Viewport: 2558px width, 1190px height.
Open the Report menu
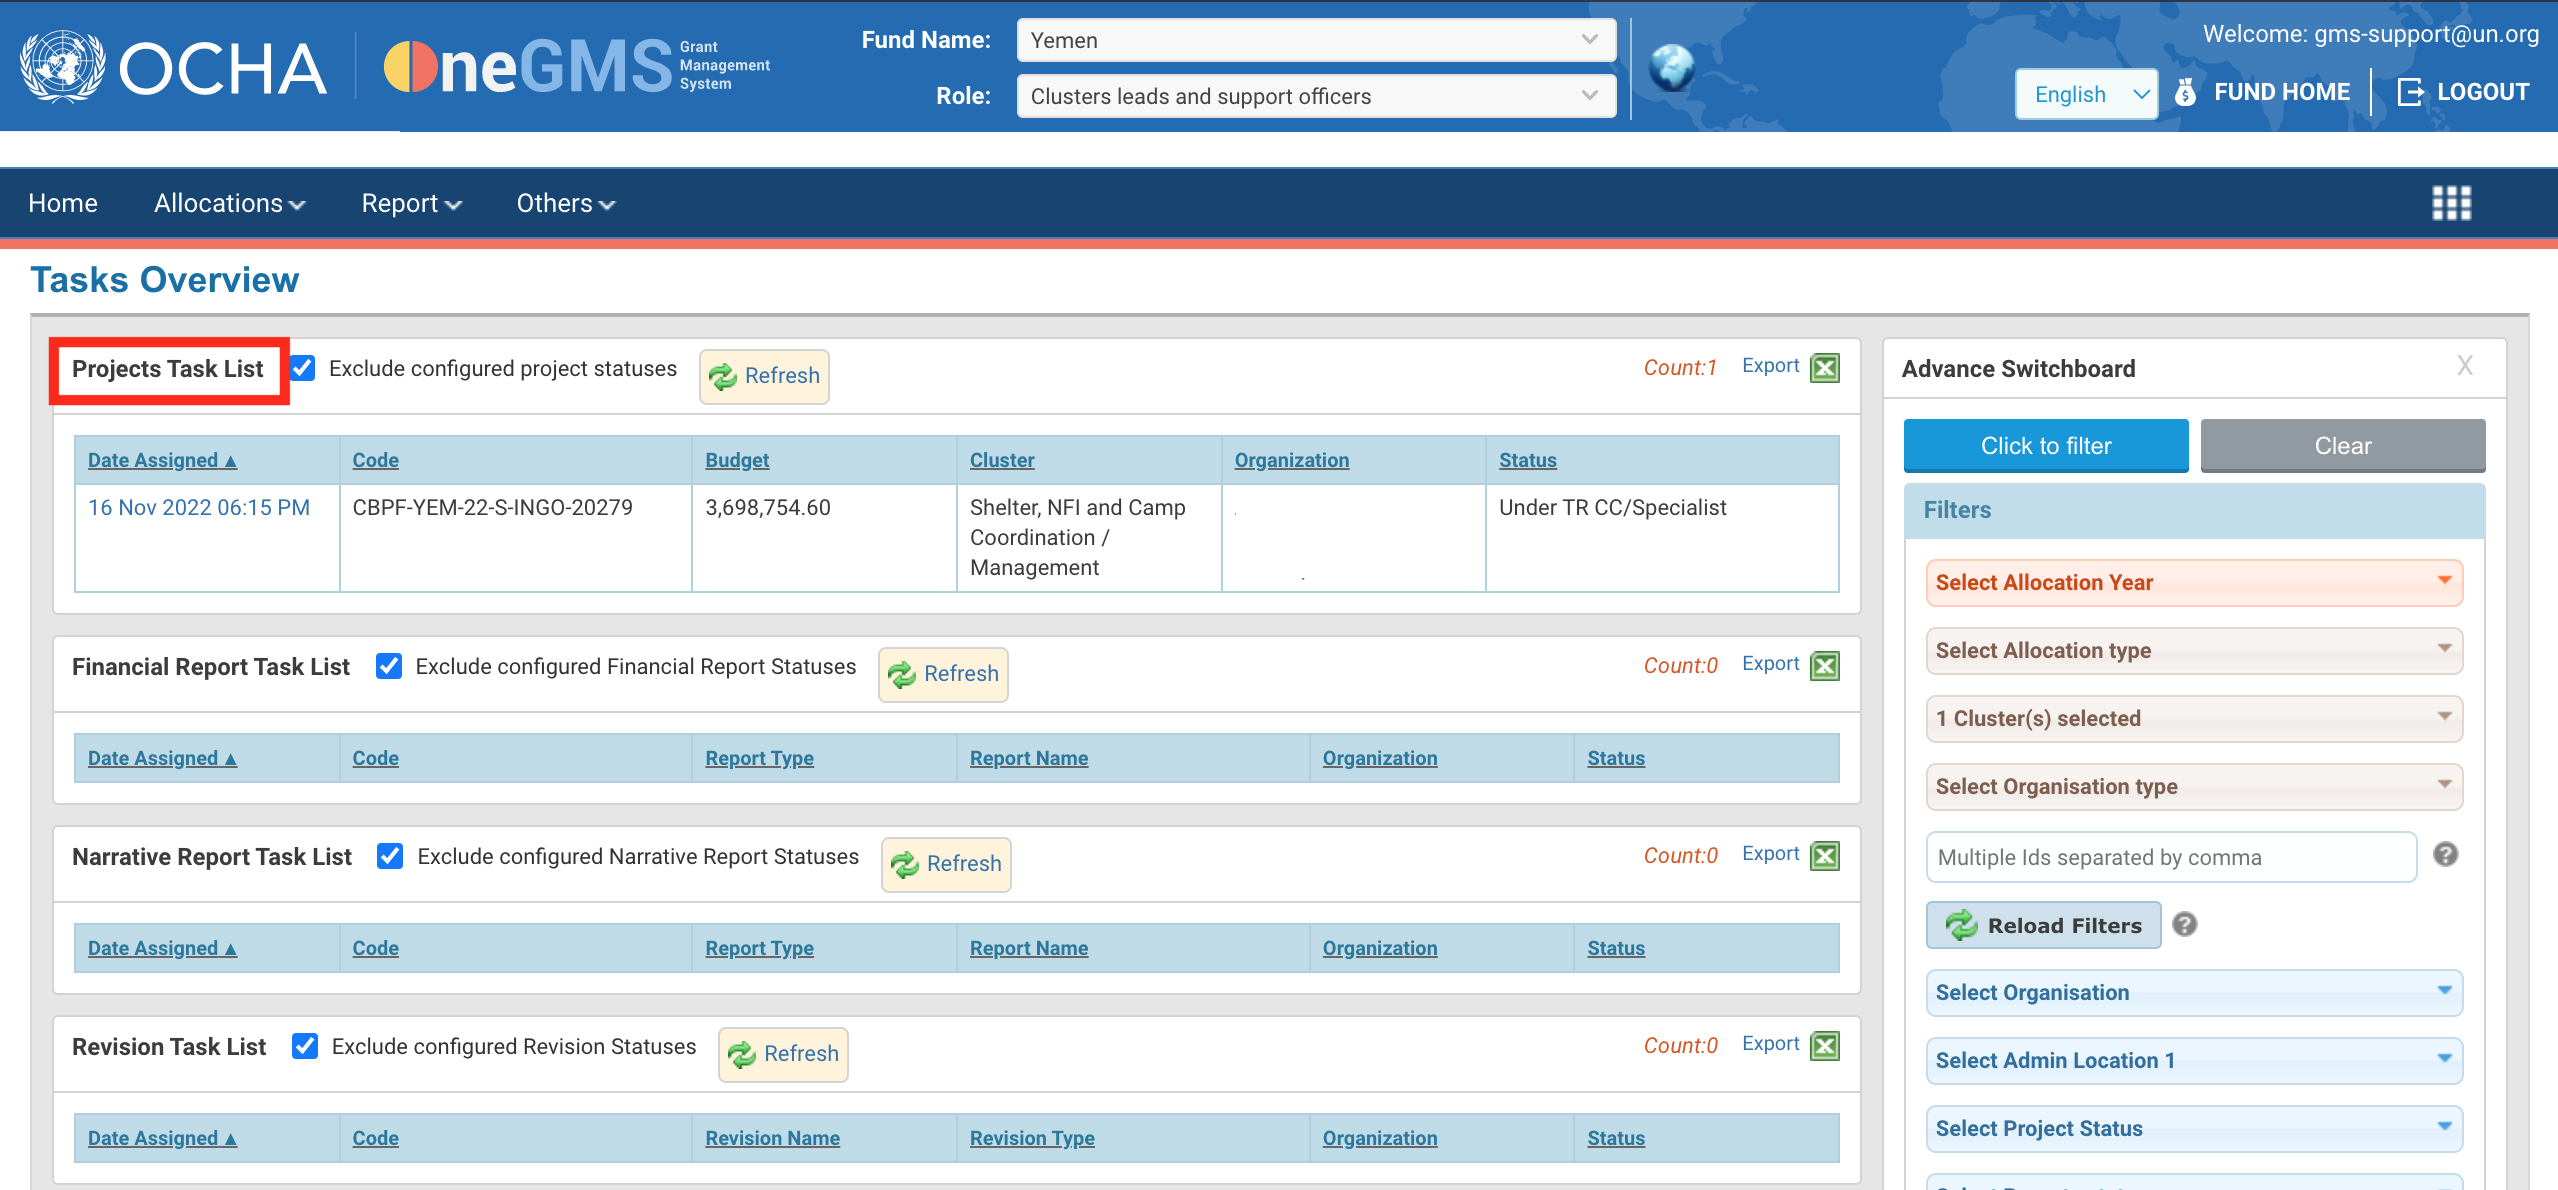point(411,203)
